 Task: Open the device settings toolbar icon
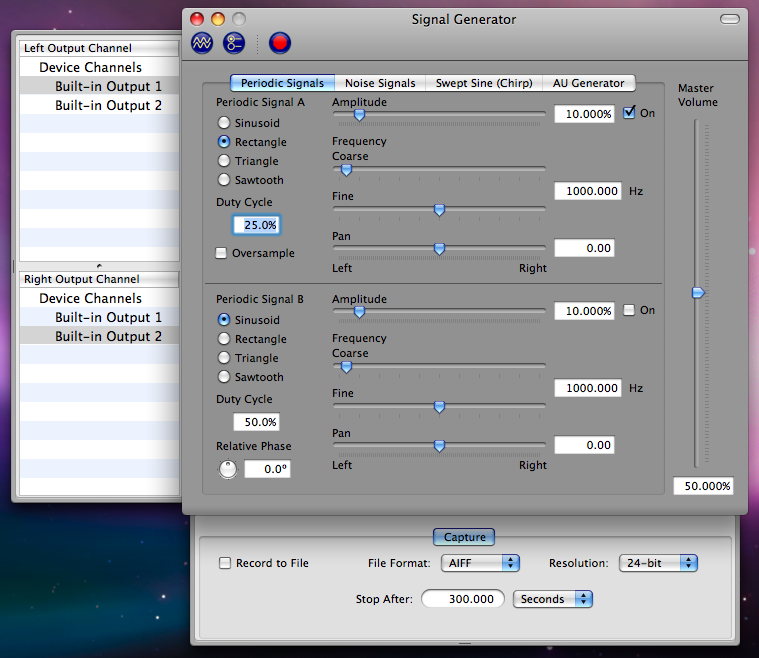[x=234, y=43]
